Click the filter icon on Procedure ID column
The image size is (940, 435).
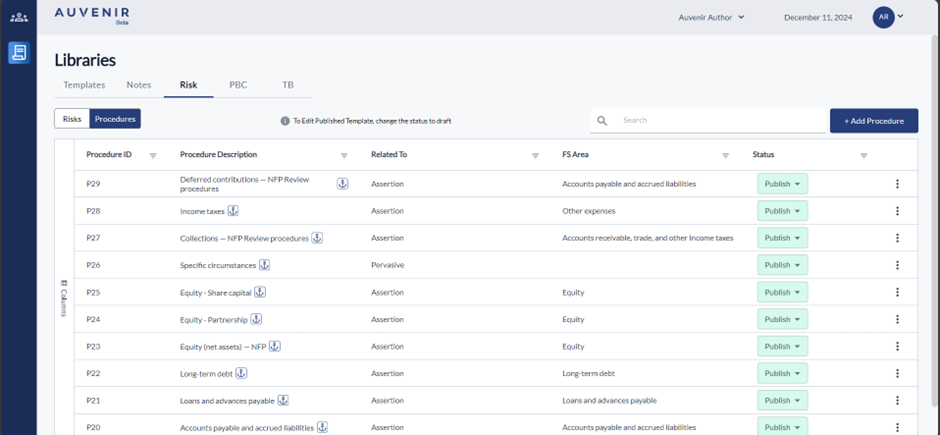(153, 156)
